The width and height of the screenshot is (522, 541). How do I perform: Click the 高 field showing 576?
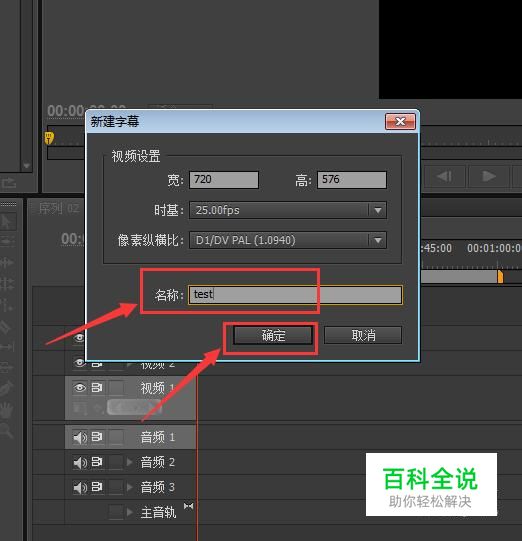point(352,180)
